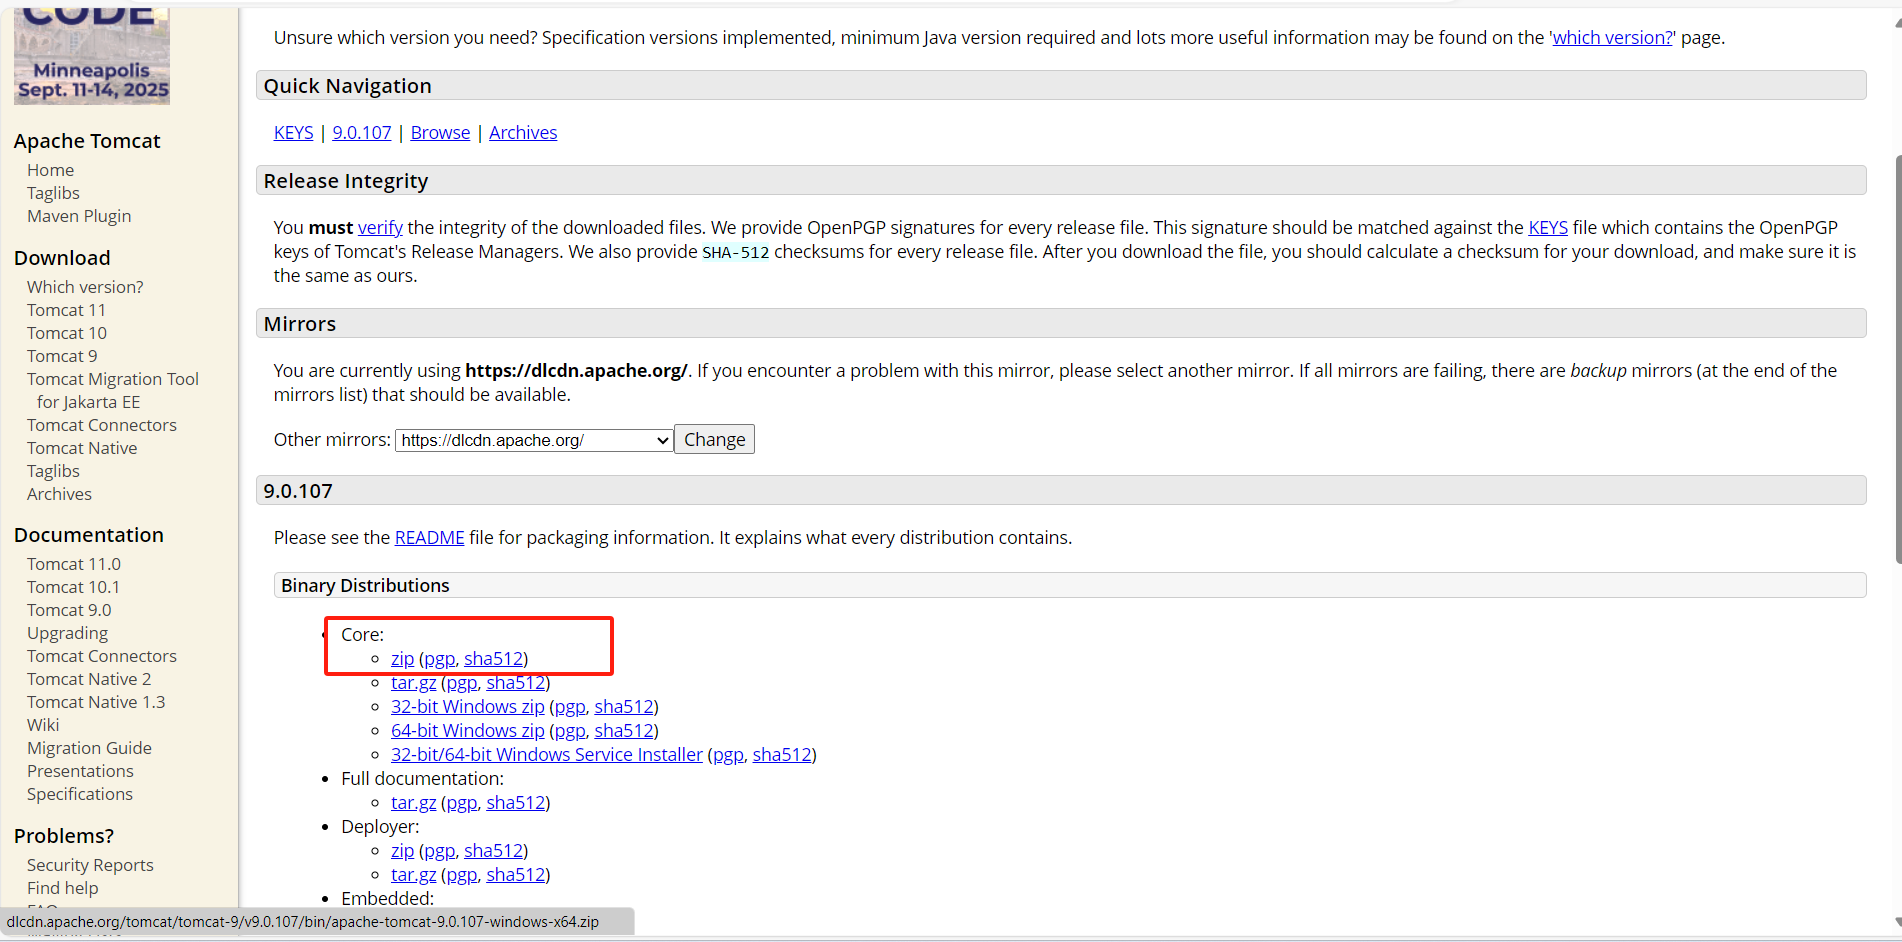Open the README file link
Image resolution: width=1902 pixels, height=942 pixels.
coord(430,537)
